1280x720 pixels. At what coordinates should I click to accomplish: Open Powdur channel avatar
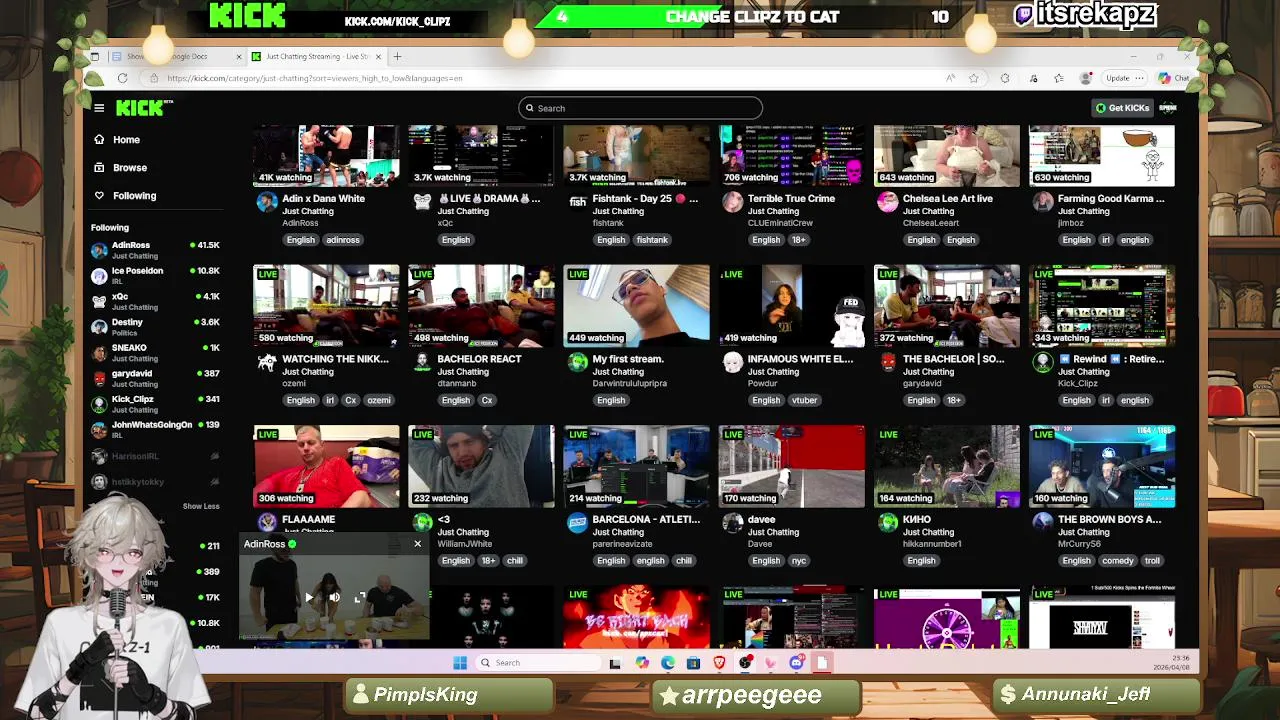(733, 362)
